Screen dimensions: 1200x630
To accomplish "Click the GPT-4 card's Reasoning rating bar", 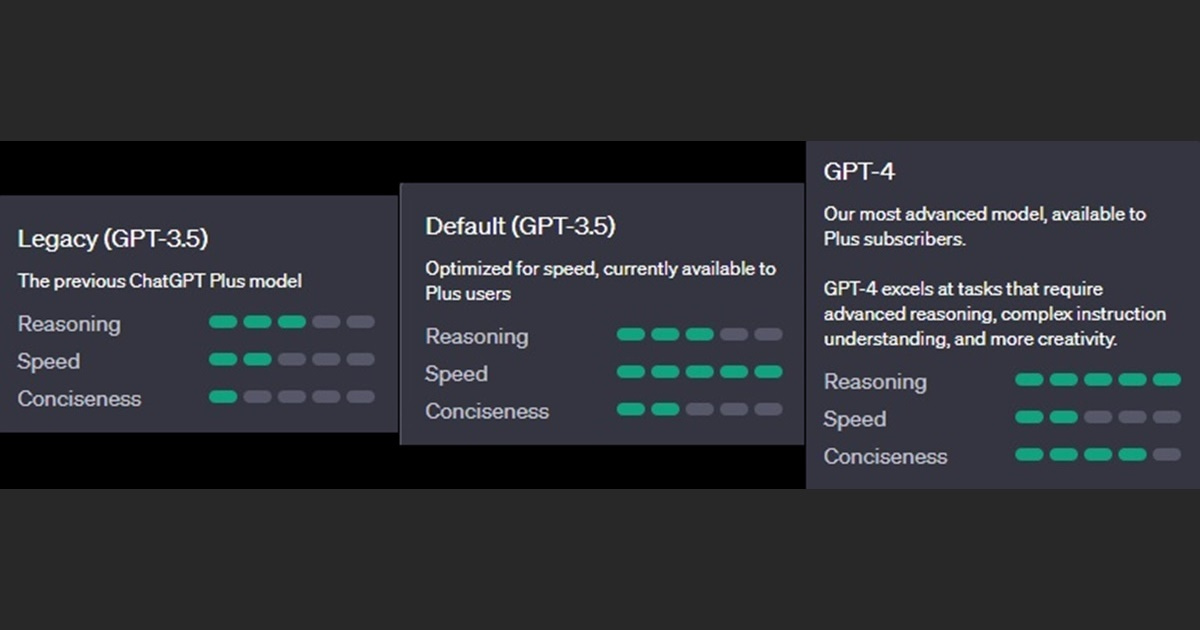I will 1097,380.
